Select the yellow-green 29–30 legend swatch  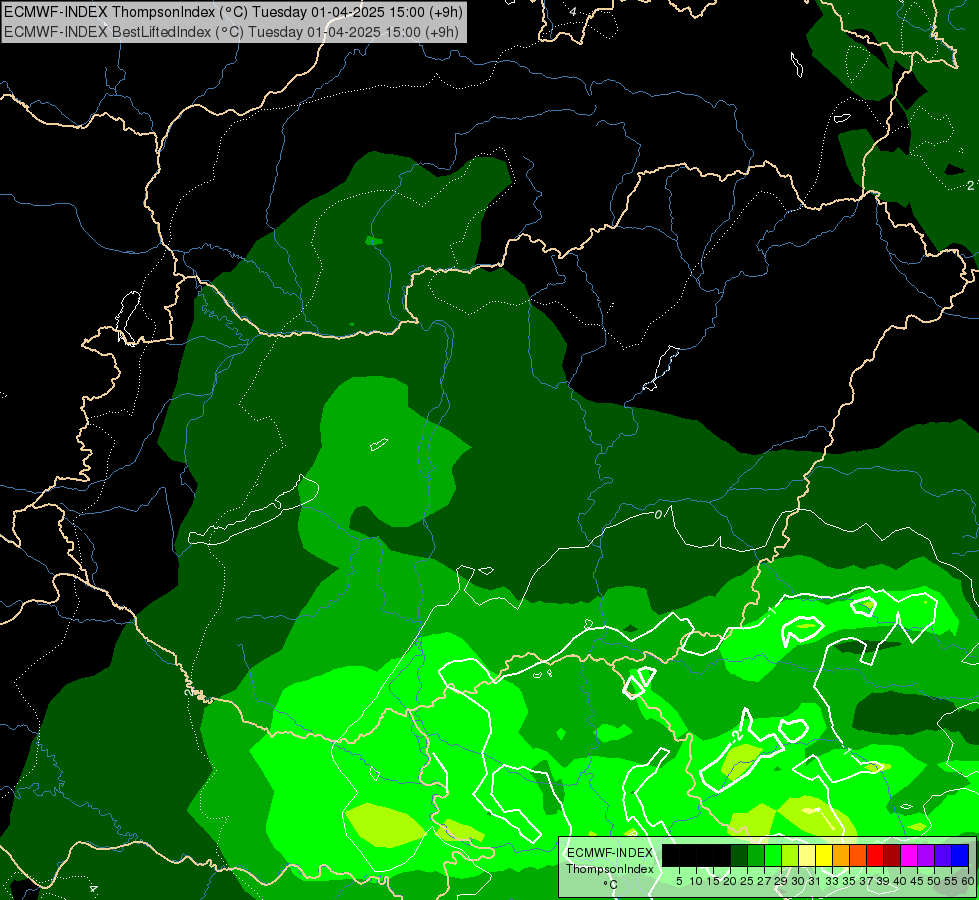790,855
